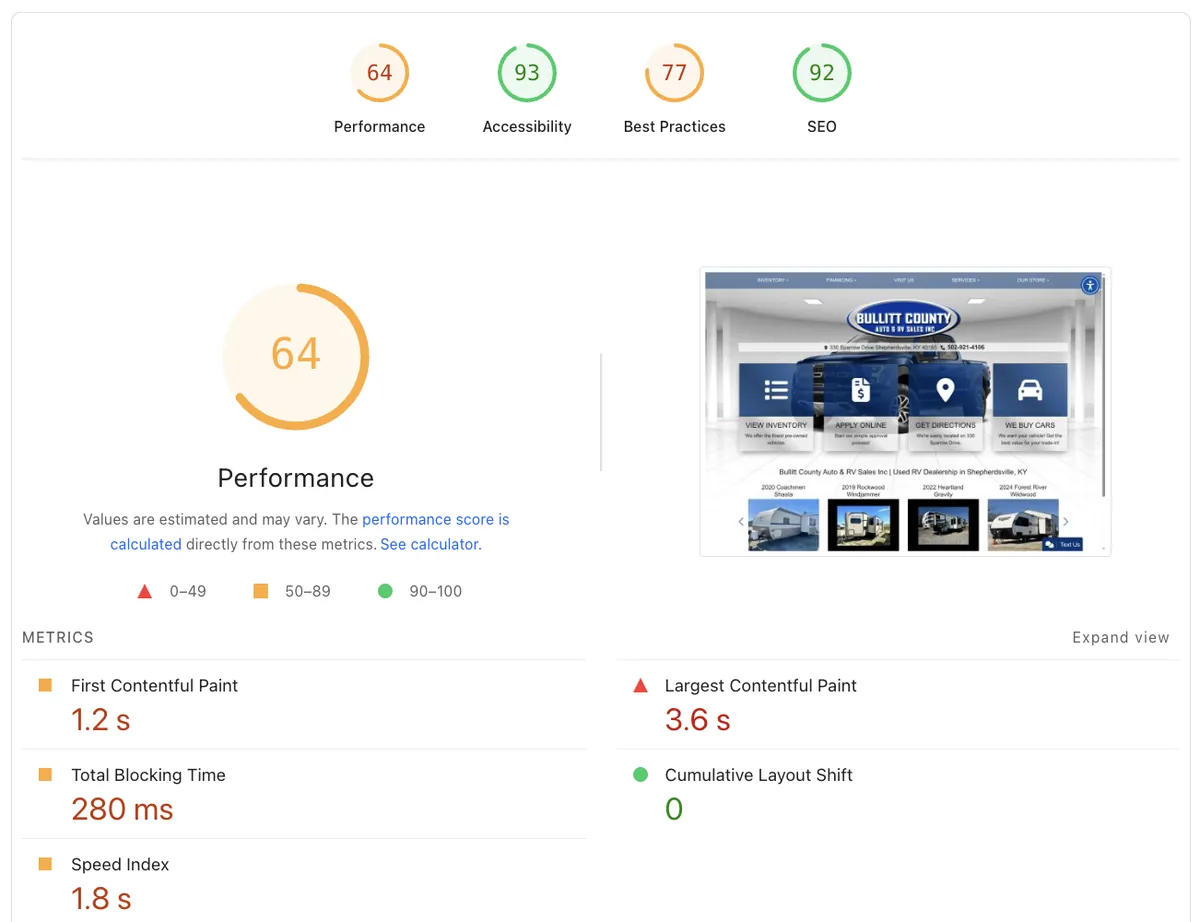Select the Accessibility label
The width and height of the screenshot is (1200, 922).
click(x=527, y=127)
